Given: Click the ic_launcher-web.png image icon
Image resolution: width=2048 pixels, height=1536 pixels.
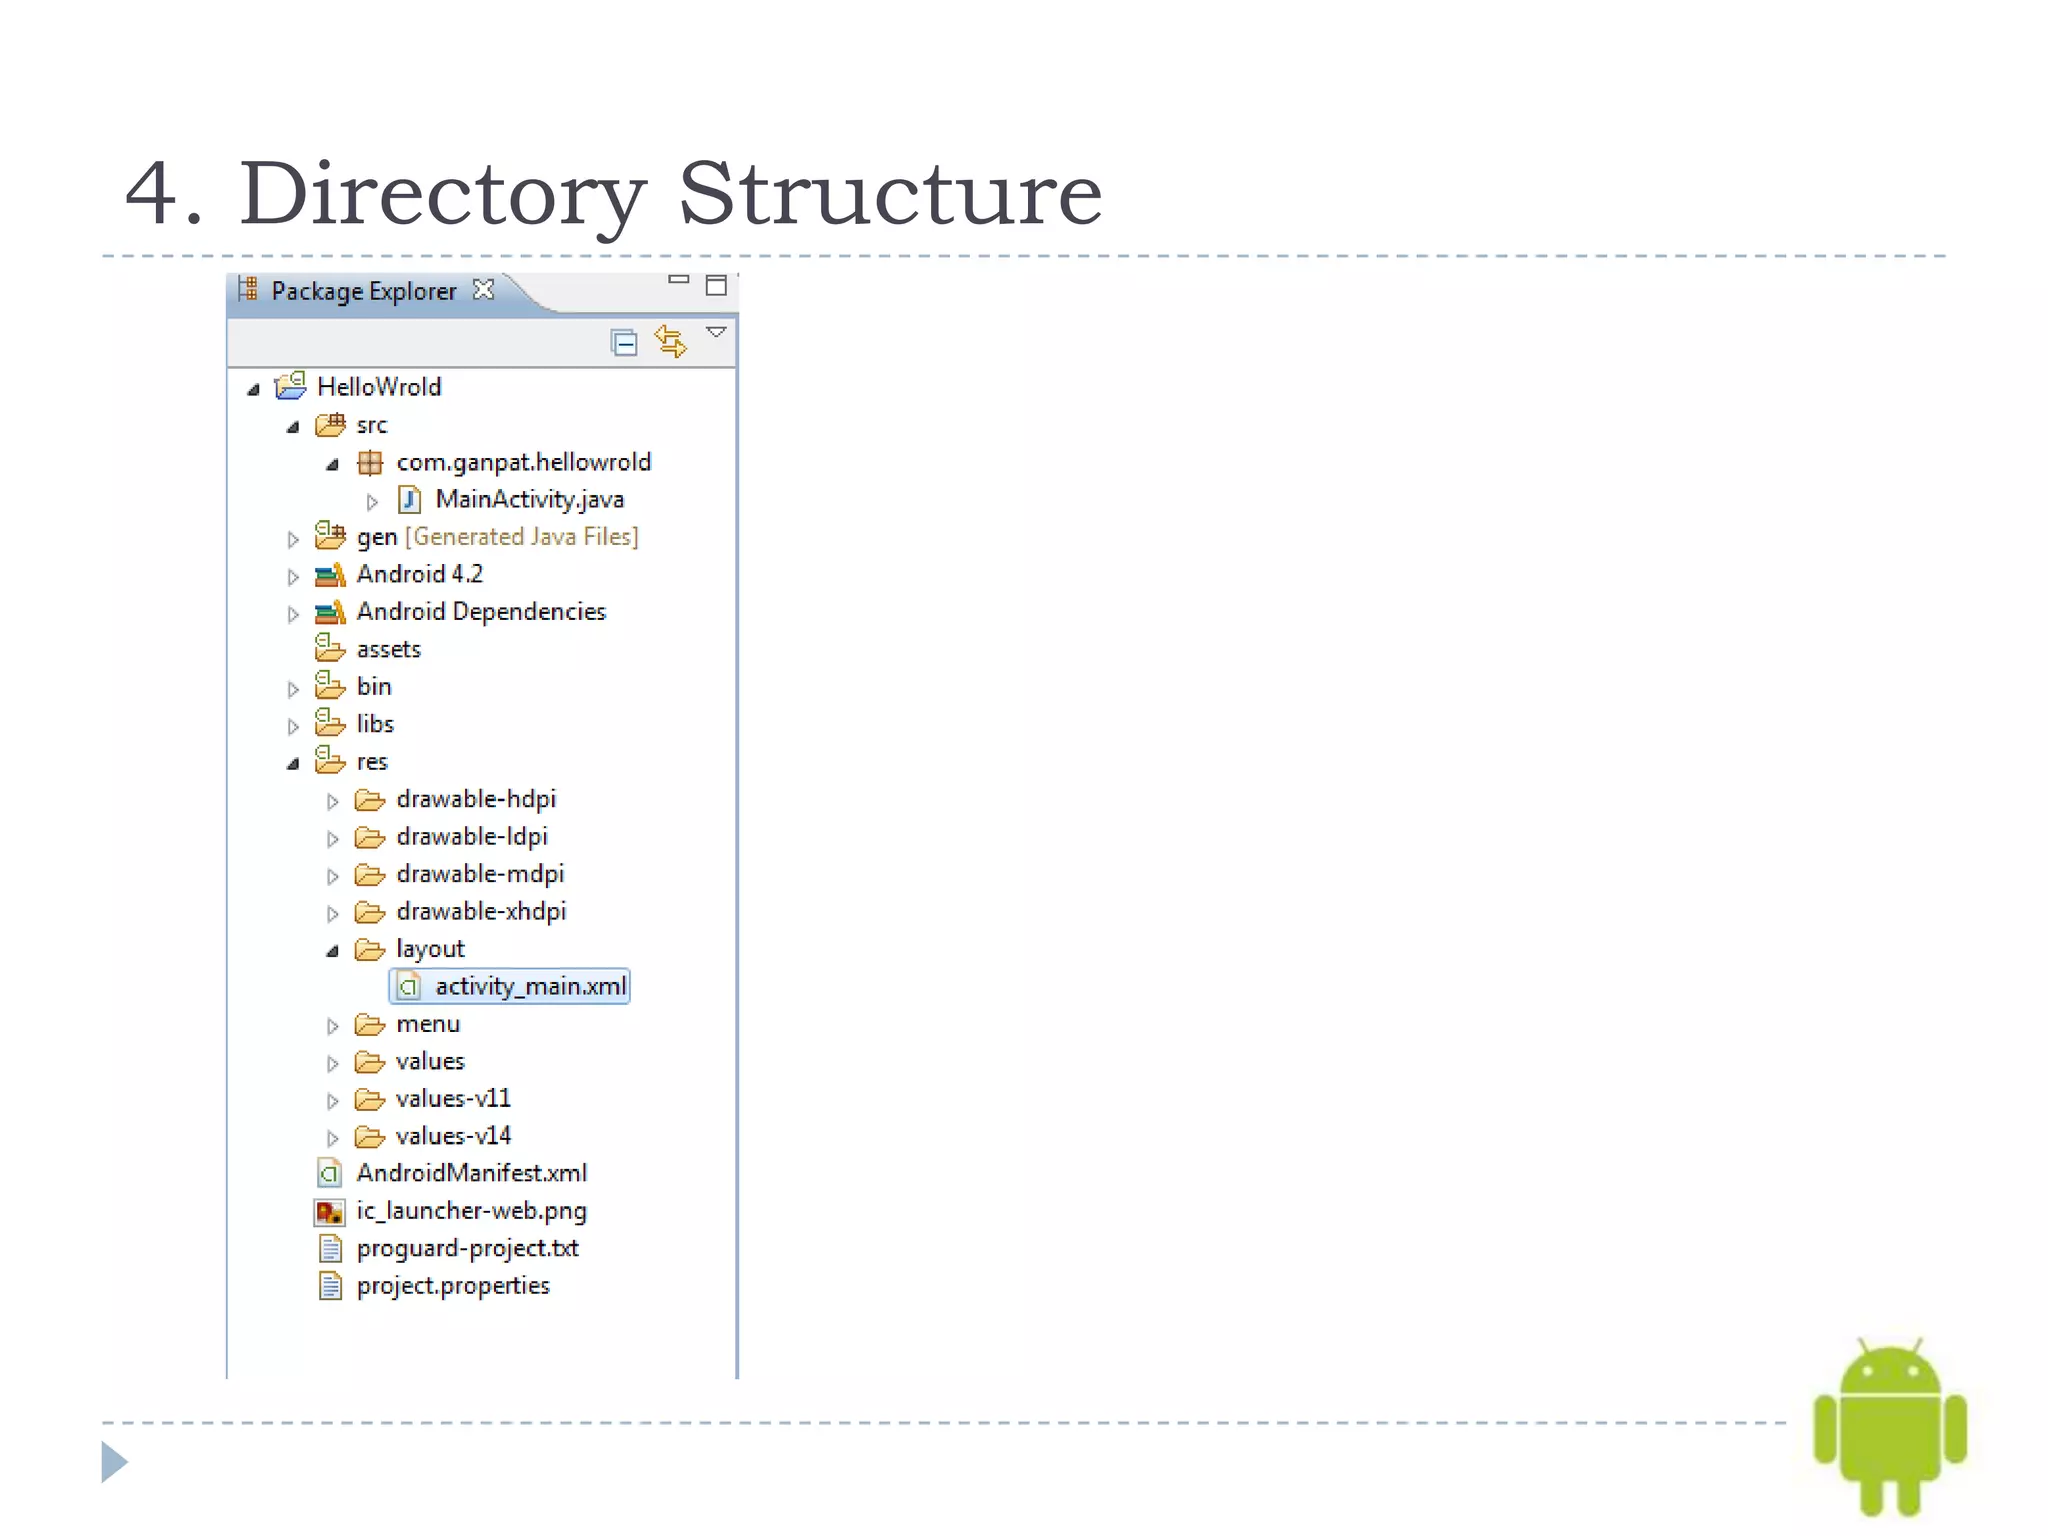Looking at the screenshot, I should point(330,1212).
